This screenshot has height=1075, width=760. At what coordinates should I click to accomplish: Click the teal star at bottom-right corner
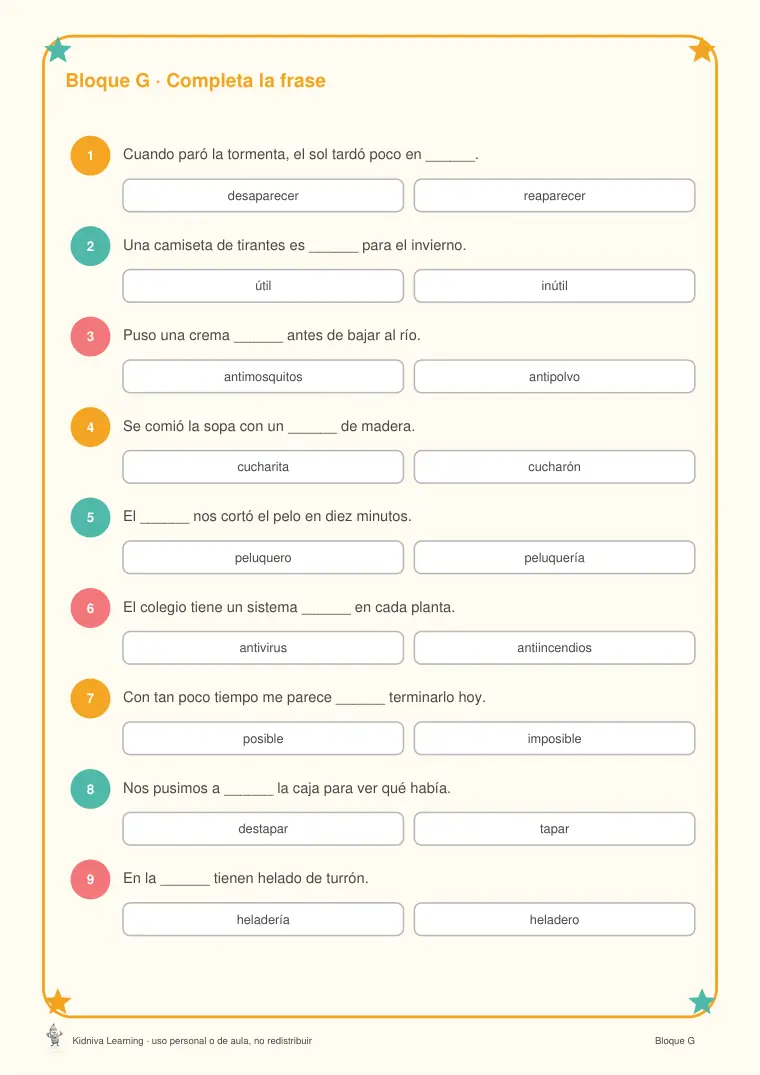click(702, 1002)
